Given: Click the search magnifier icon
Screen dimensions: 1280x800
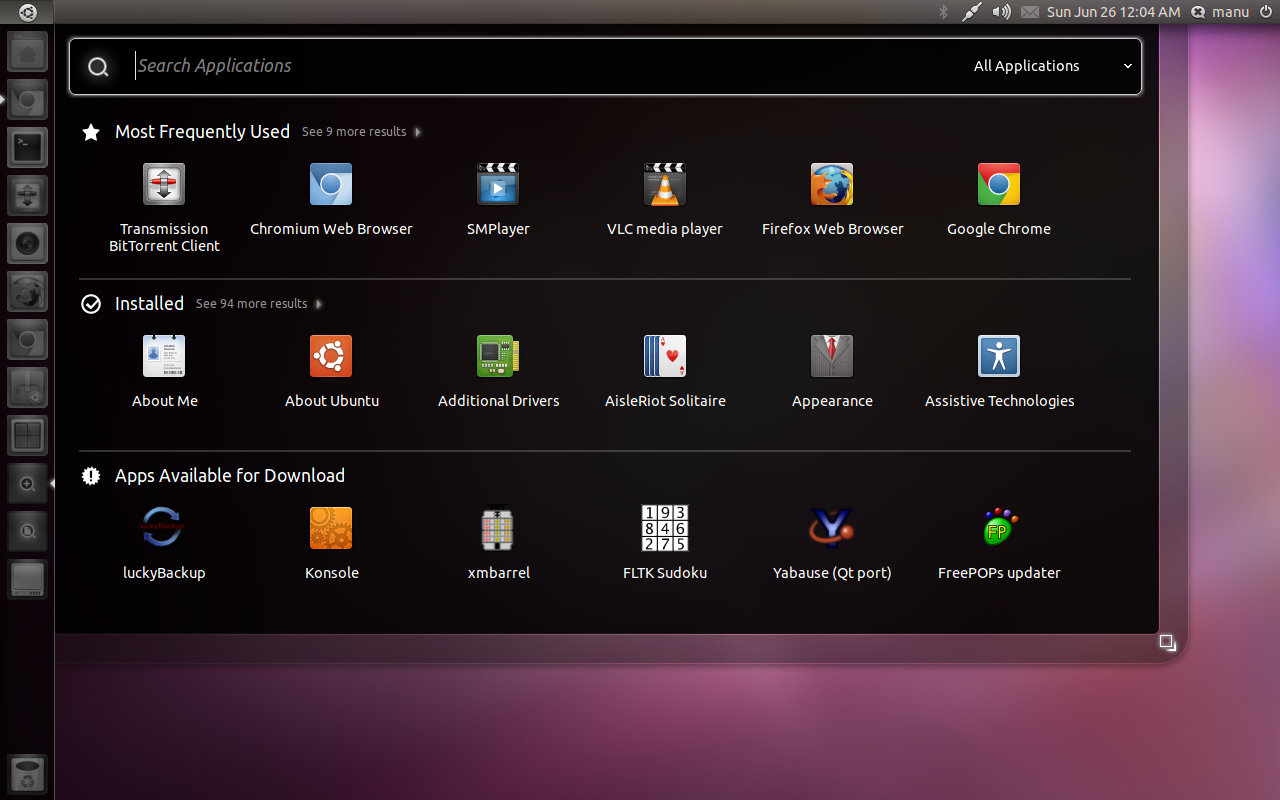Looking at the screenshot, I should (98, 67).
